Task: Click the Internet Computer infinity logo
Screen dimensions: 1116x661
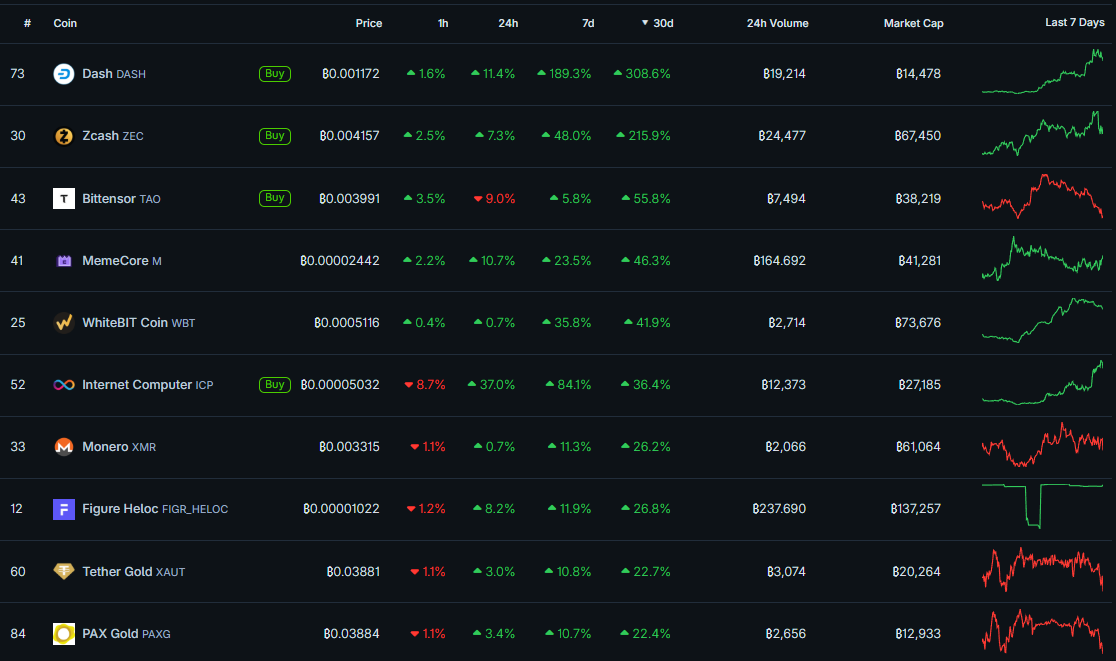Action: [64, 385]
